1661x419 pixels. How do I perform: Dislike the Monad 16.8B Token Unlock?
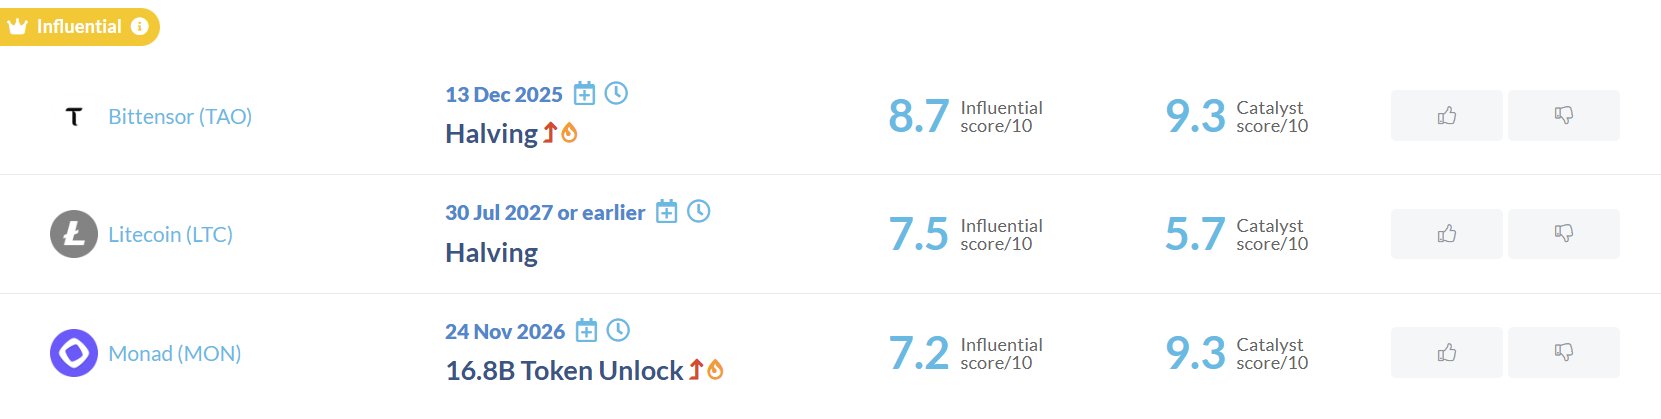coord(1563,352)
